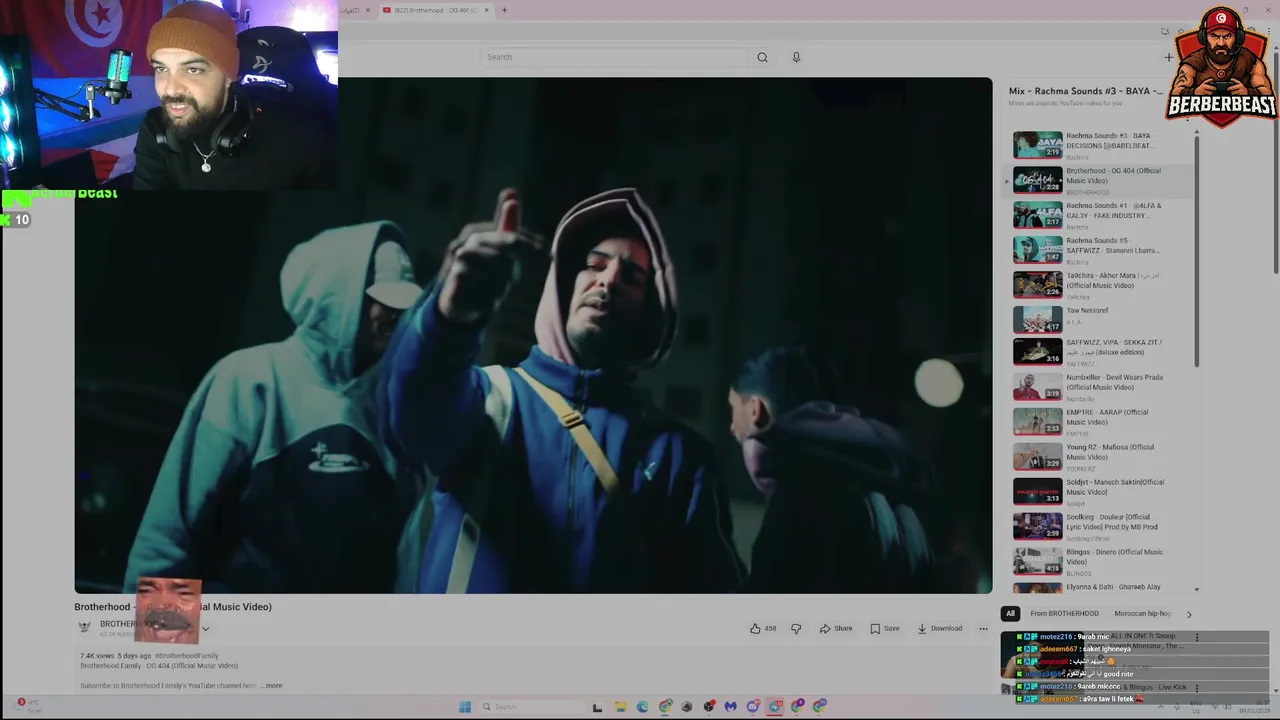Open options for Blingos Live Kick suggestion
Viewport: 1280px width, 720px height.
point(1197,688)
